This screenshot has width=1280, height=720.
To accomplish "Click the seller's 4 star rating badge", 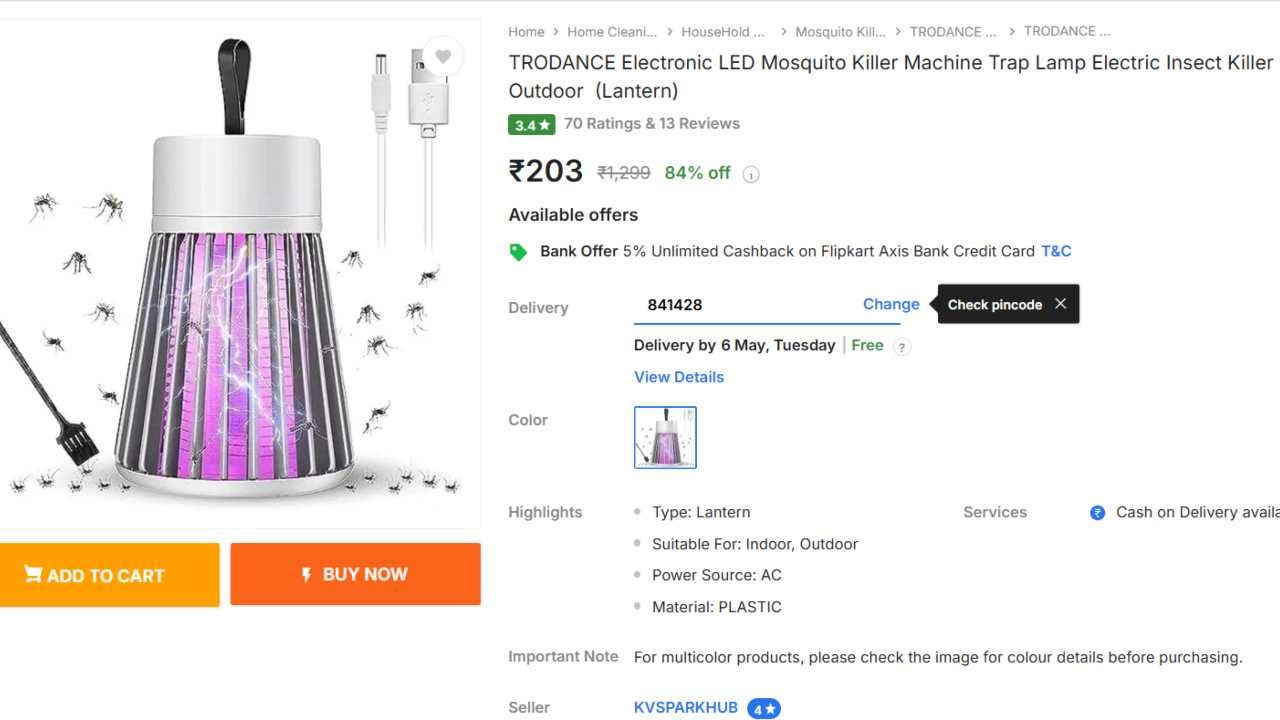I will (x=764, y=709).
